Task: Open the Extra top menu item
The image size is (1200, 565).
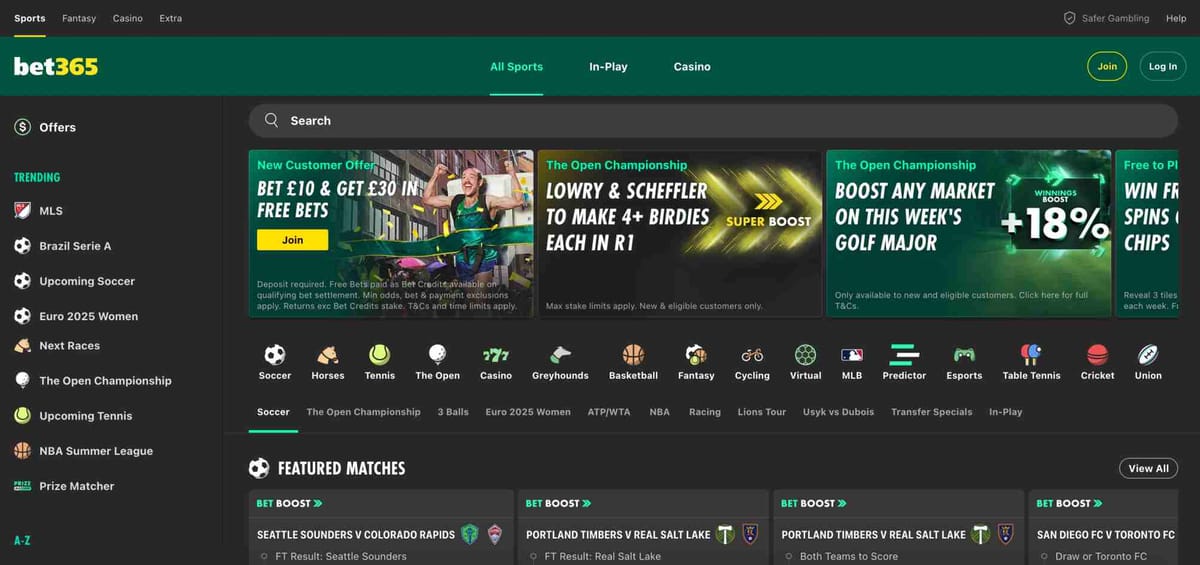Action: [171, 18]
